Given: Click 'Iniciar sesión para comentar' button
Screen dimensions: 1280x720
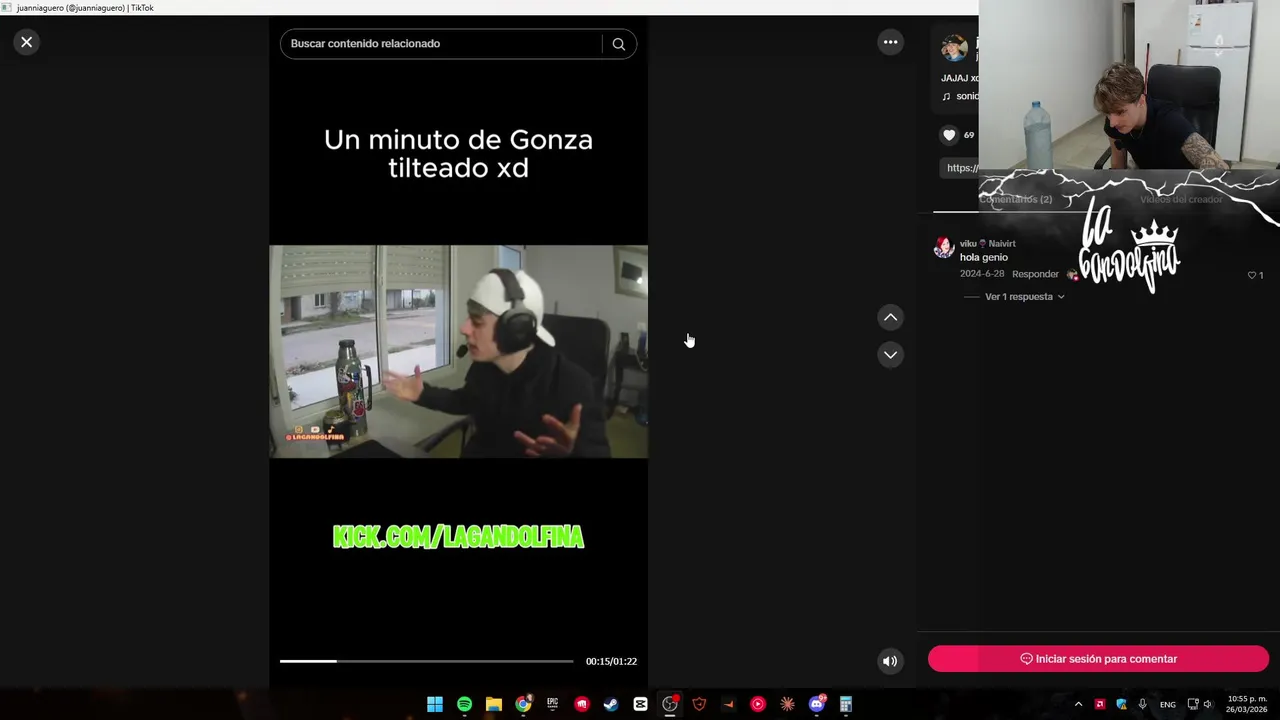Looking at the screenshot, I should [1098, 659].
